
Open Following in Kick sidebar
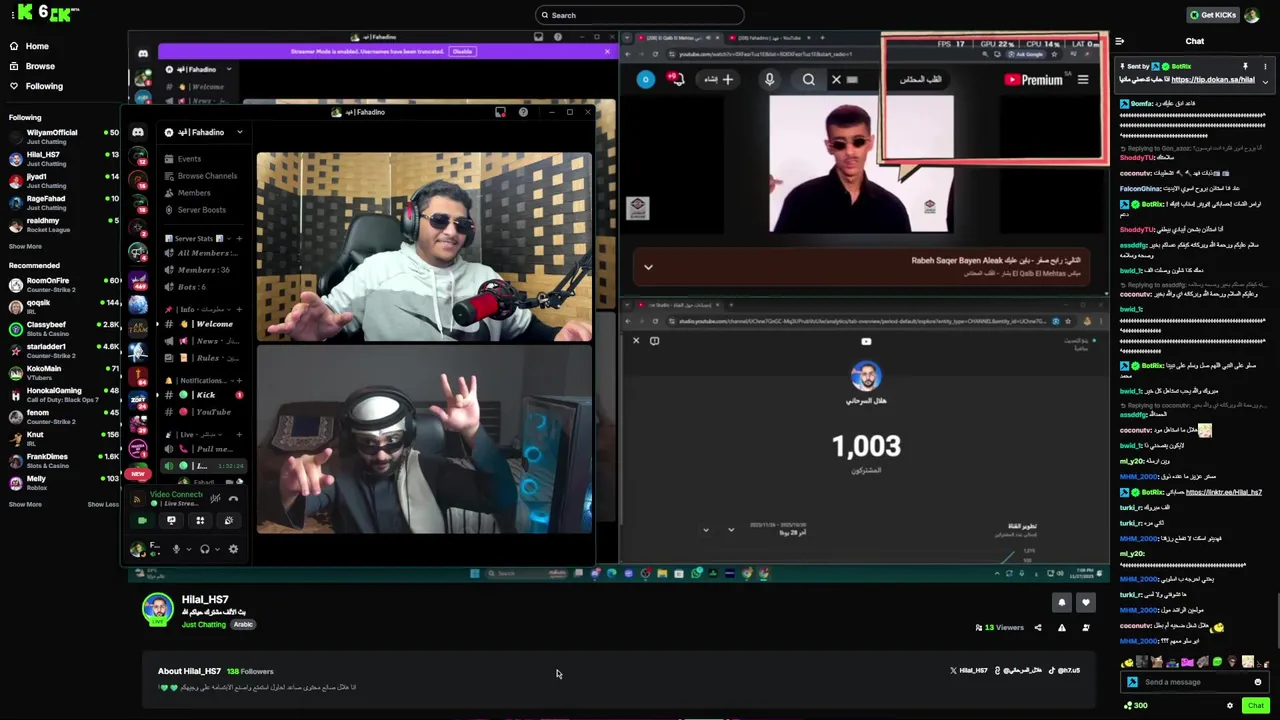(36, 86)
